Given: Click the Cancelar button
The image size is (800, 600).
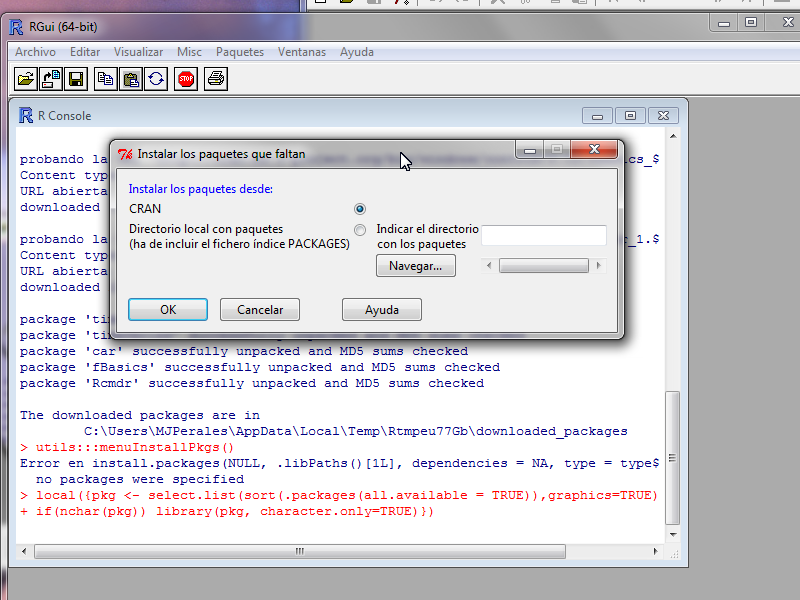Looking at the screenshot, I should tap(260, 310).
